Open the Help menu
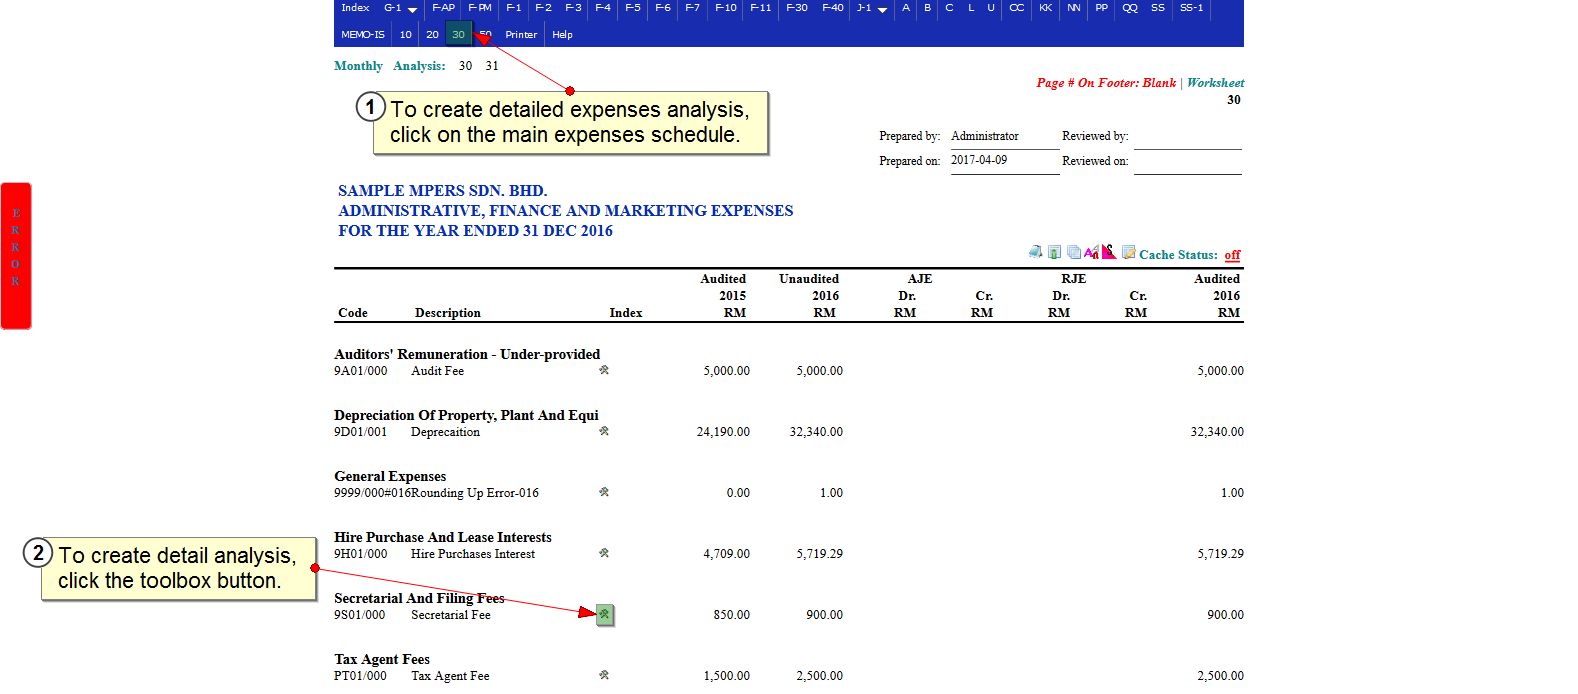The width and height of the screenshot is (1578, 694). tap(563, 34)
